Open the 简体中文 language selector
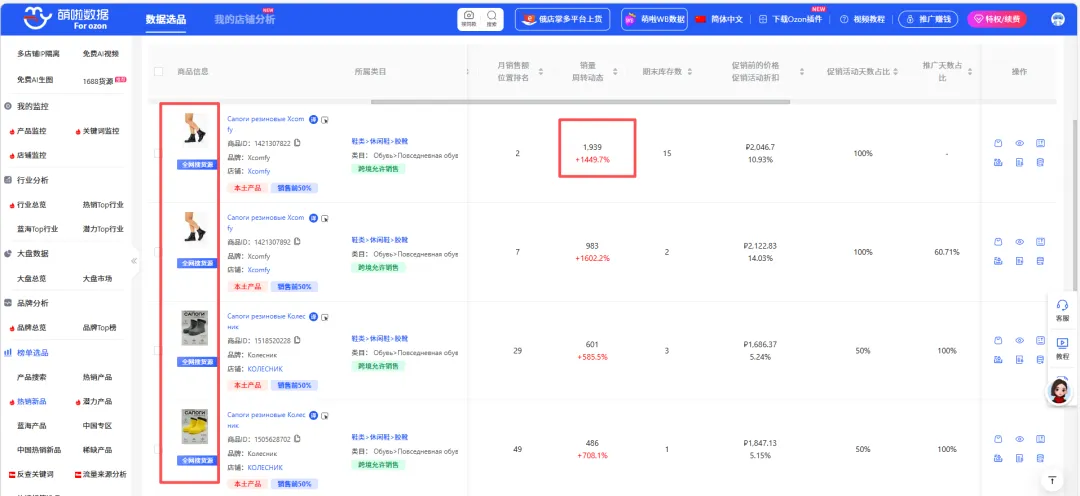Screen dimensions: 1080x496 (718, 19)
